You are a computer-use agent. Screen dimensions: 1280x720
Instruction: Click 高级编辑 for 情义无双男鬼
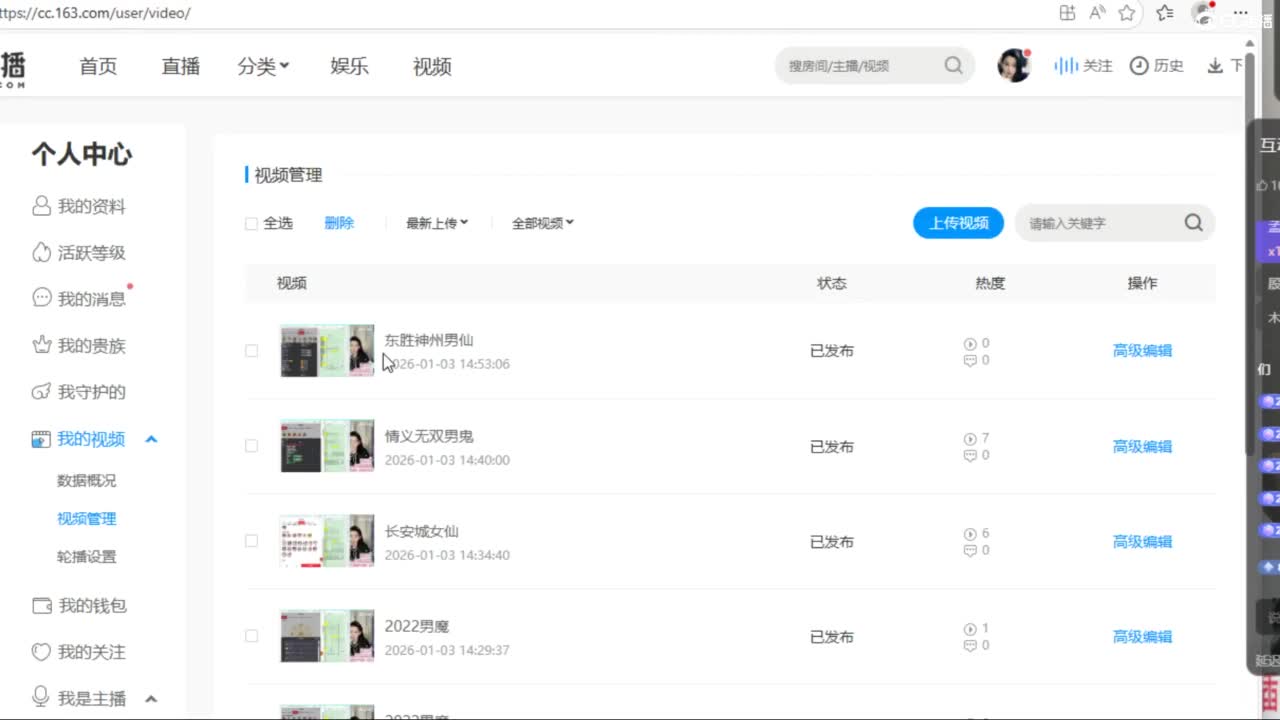(1142, 446)
